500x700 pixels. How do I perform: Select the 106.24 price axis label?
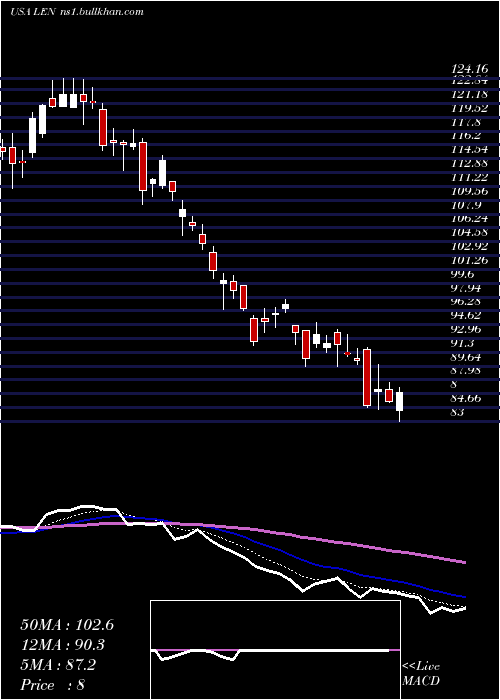[x=469, y=219]
